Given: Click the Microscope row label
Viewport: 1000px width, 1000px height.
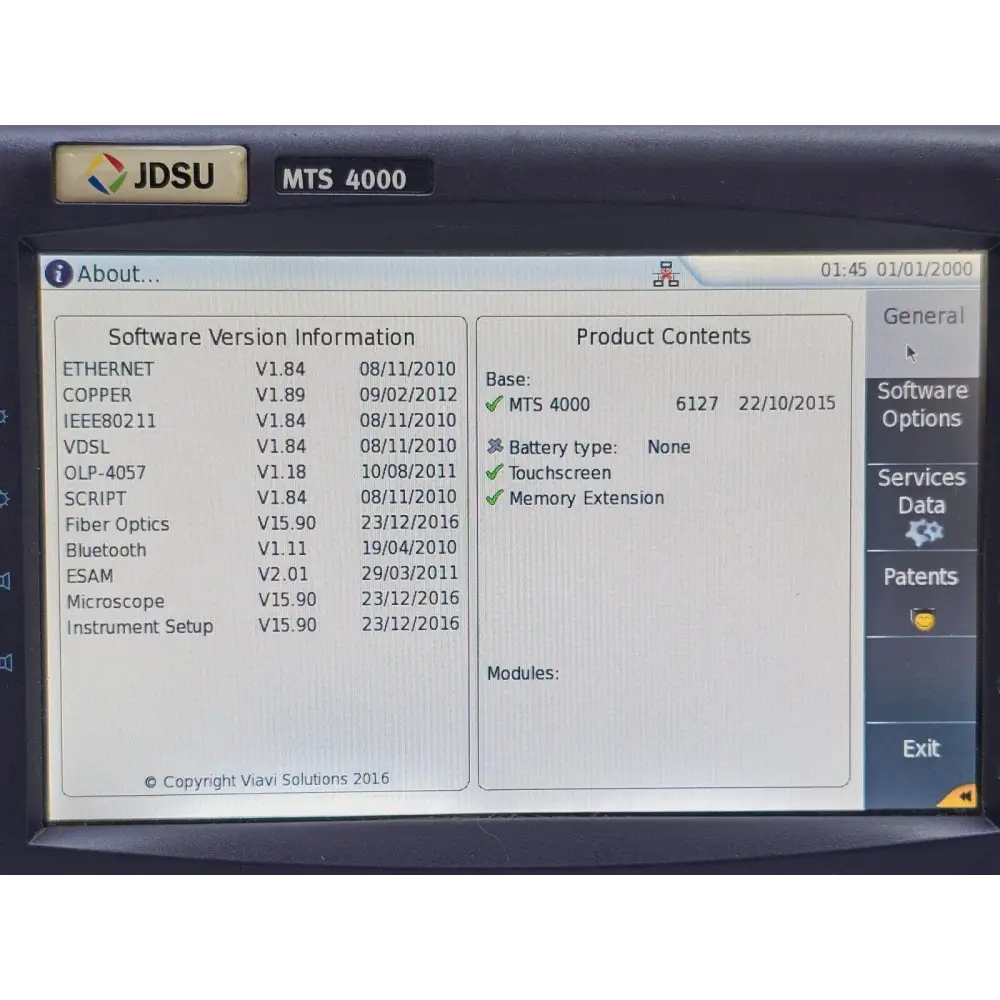Looking at the screenshot, I should (115, 601).
